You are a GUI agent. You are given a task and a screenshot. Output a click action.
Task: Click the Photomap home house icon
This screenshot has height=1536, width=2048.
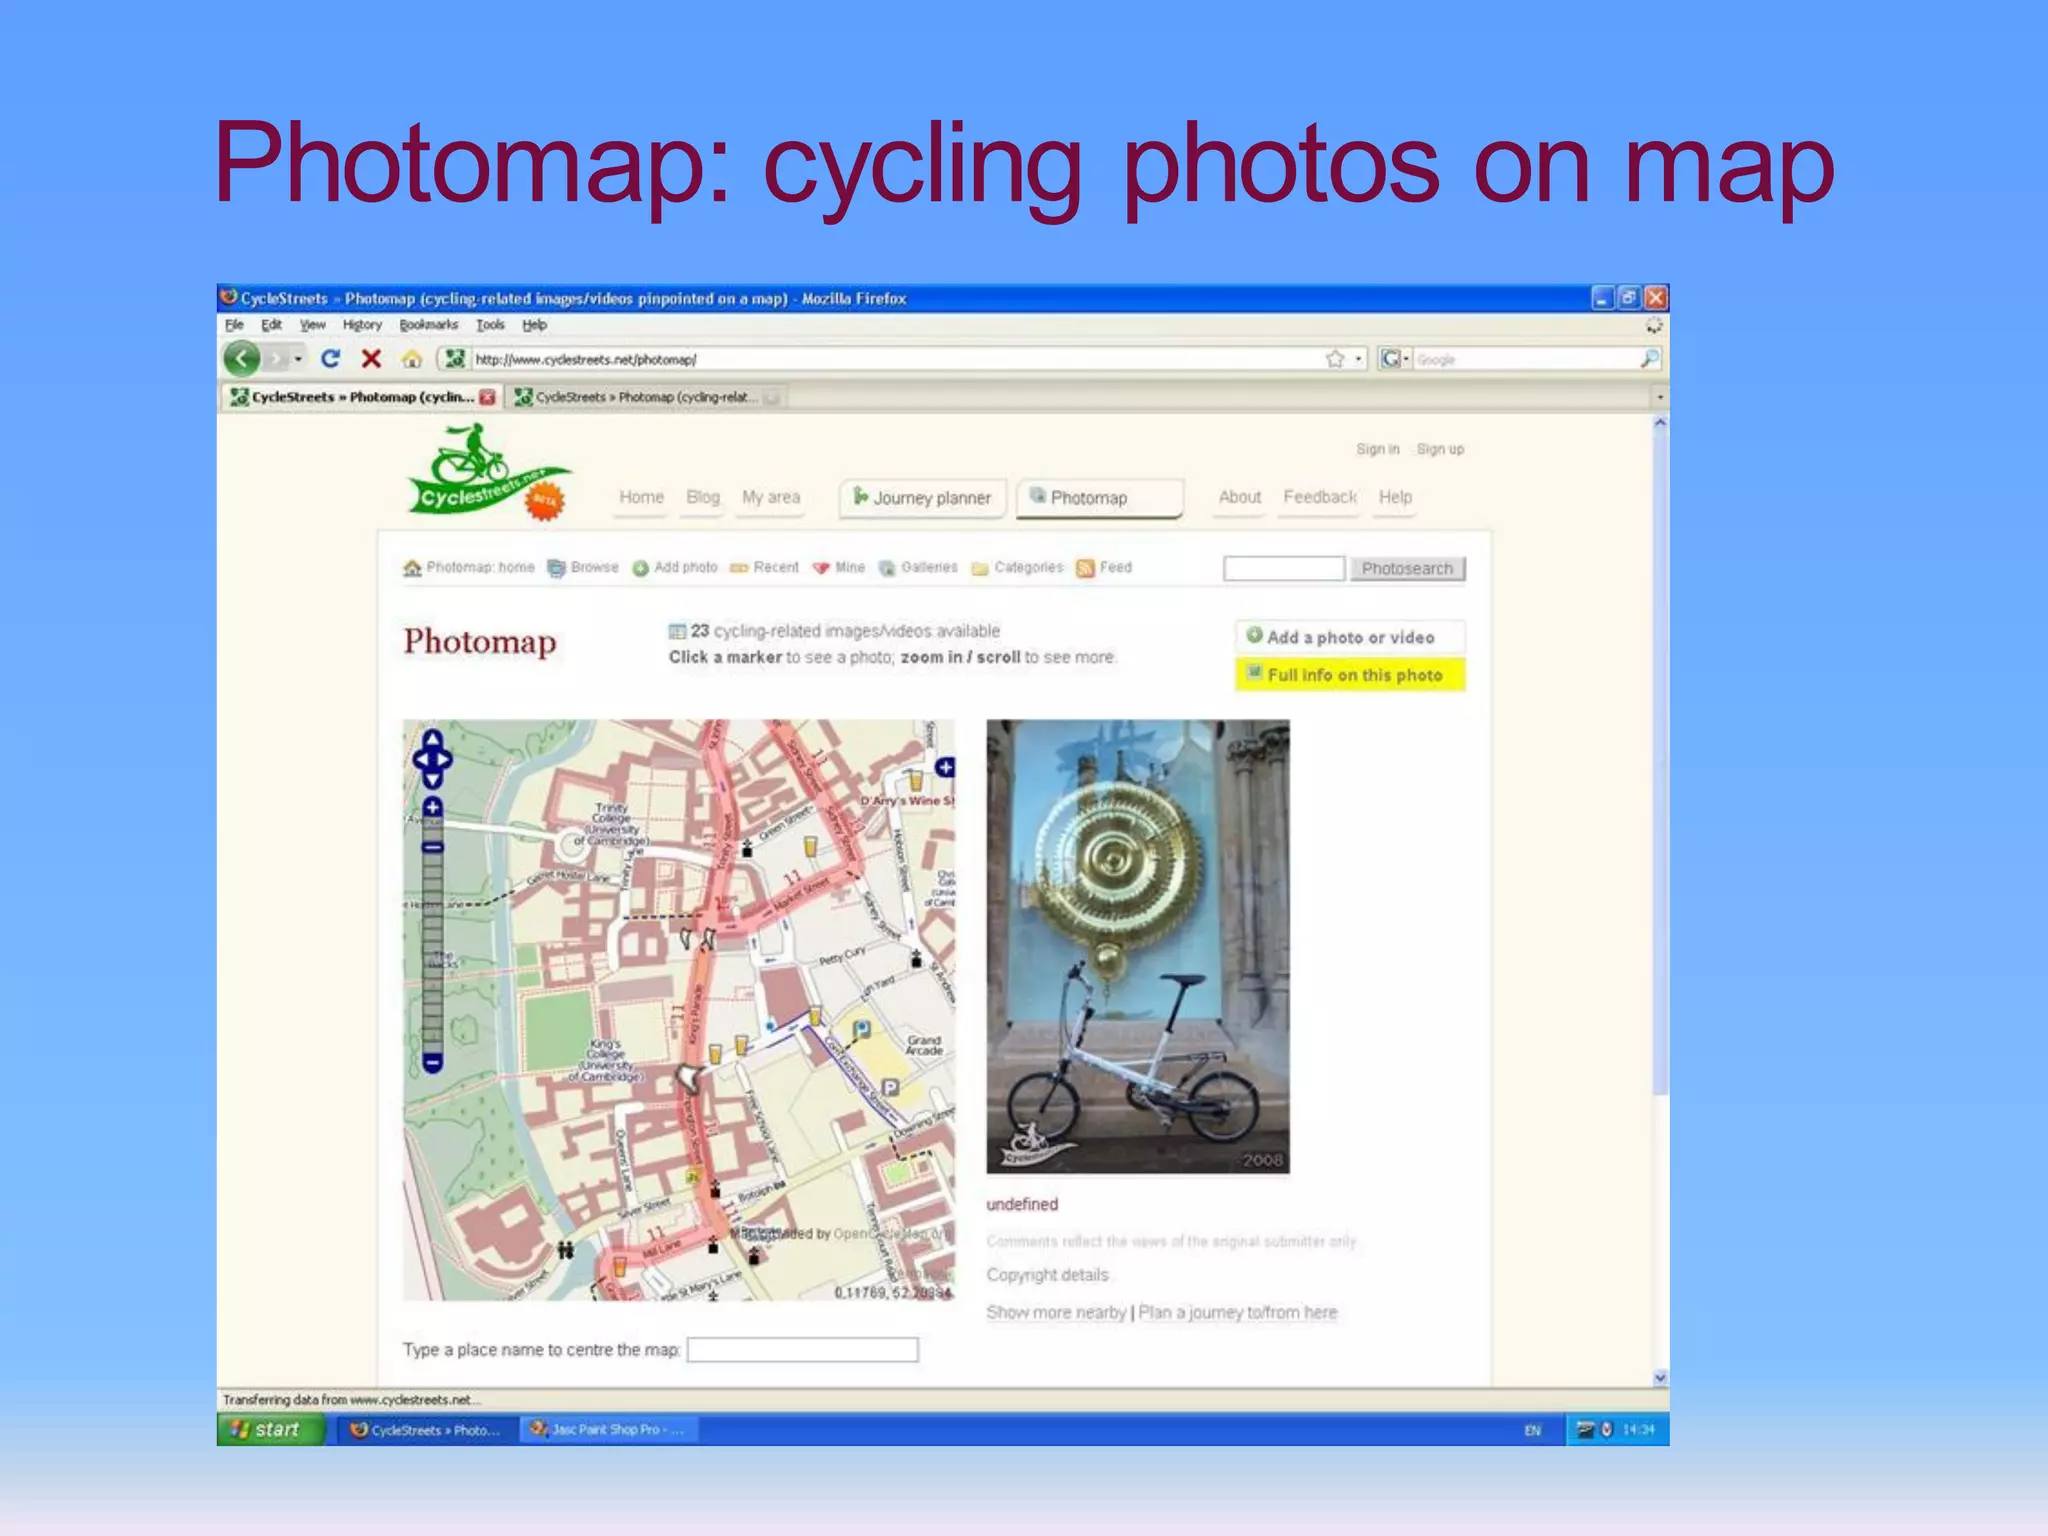point(412,568)
